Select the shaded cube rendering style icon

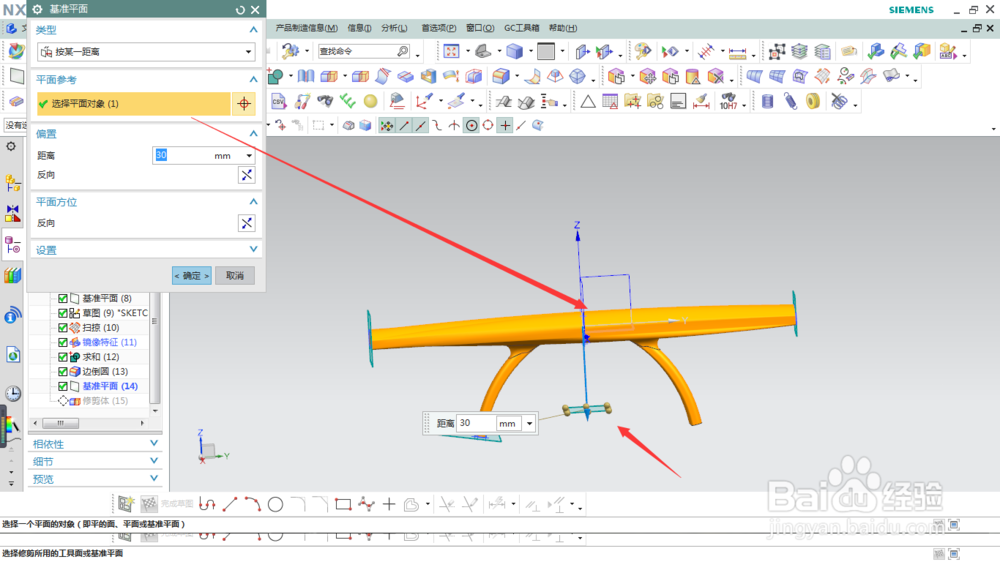click(x=514, y=51)
